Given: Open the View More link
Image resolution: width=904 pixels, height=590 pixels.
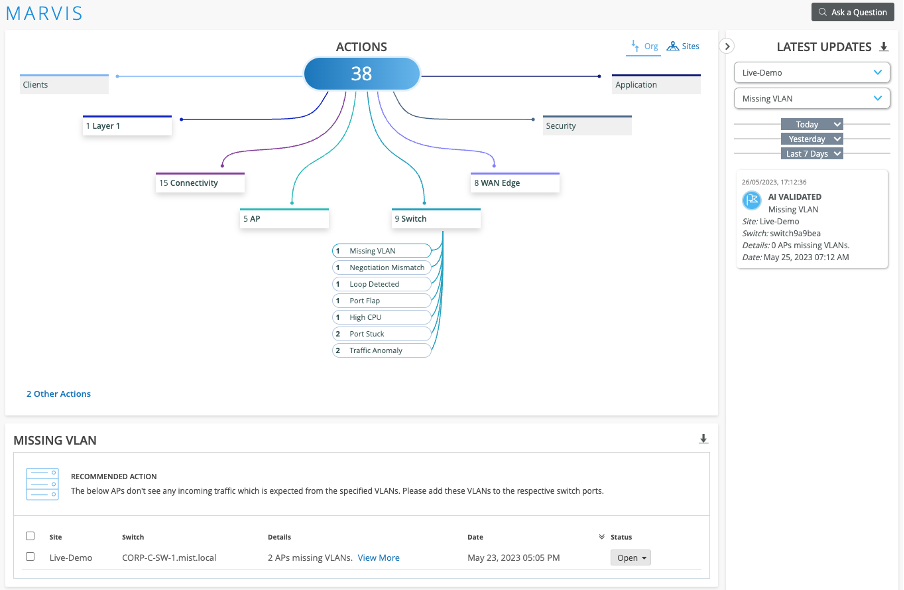Looking at the screenshot, I should (x=378, y=558).
